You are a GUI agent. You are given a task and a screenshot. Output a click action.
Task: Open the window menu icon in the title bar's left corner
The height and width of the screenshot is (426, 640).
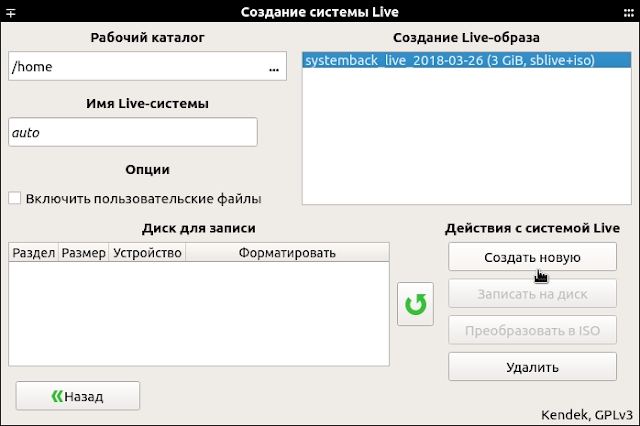11,13
